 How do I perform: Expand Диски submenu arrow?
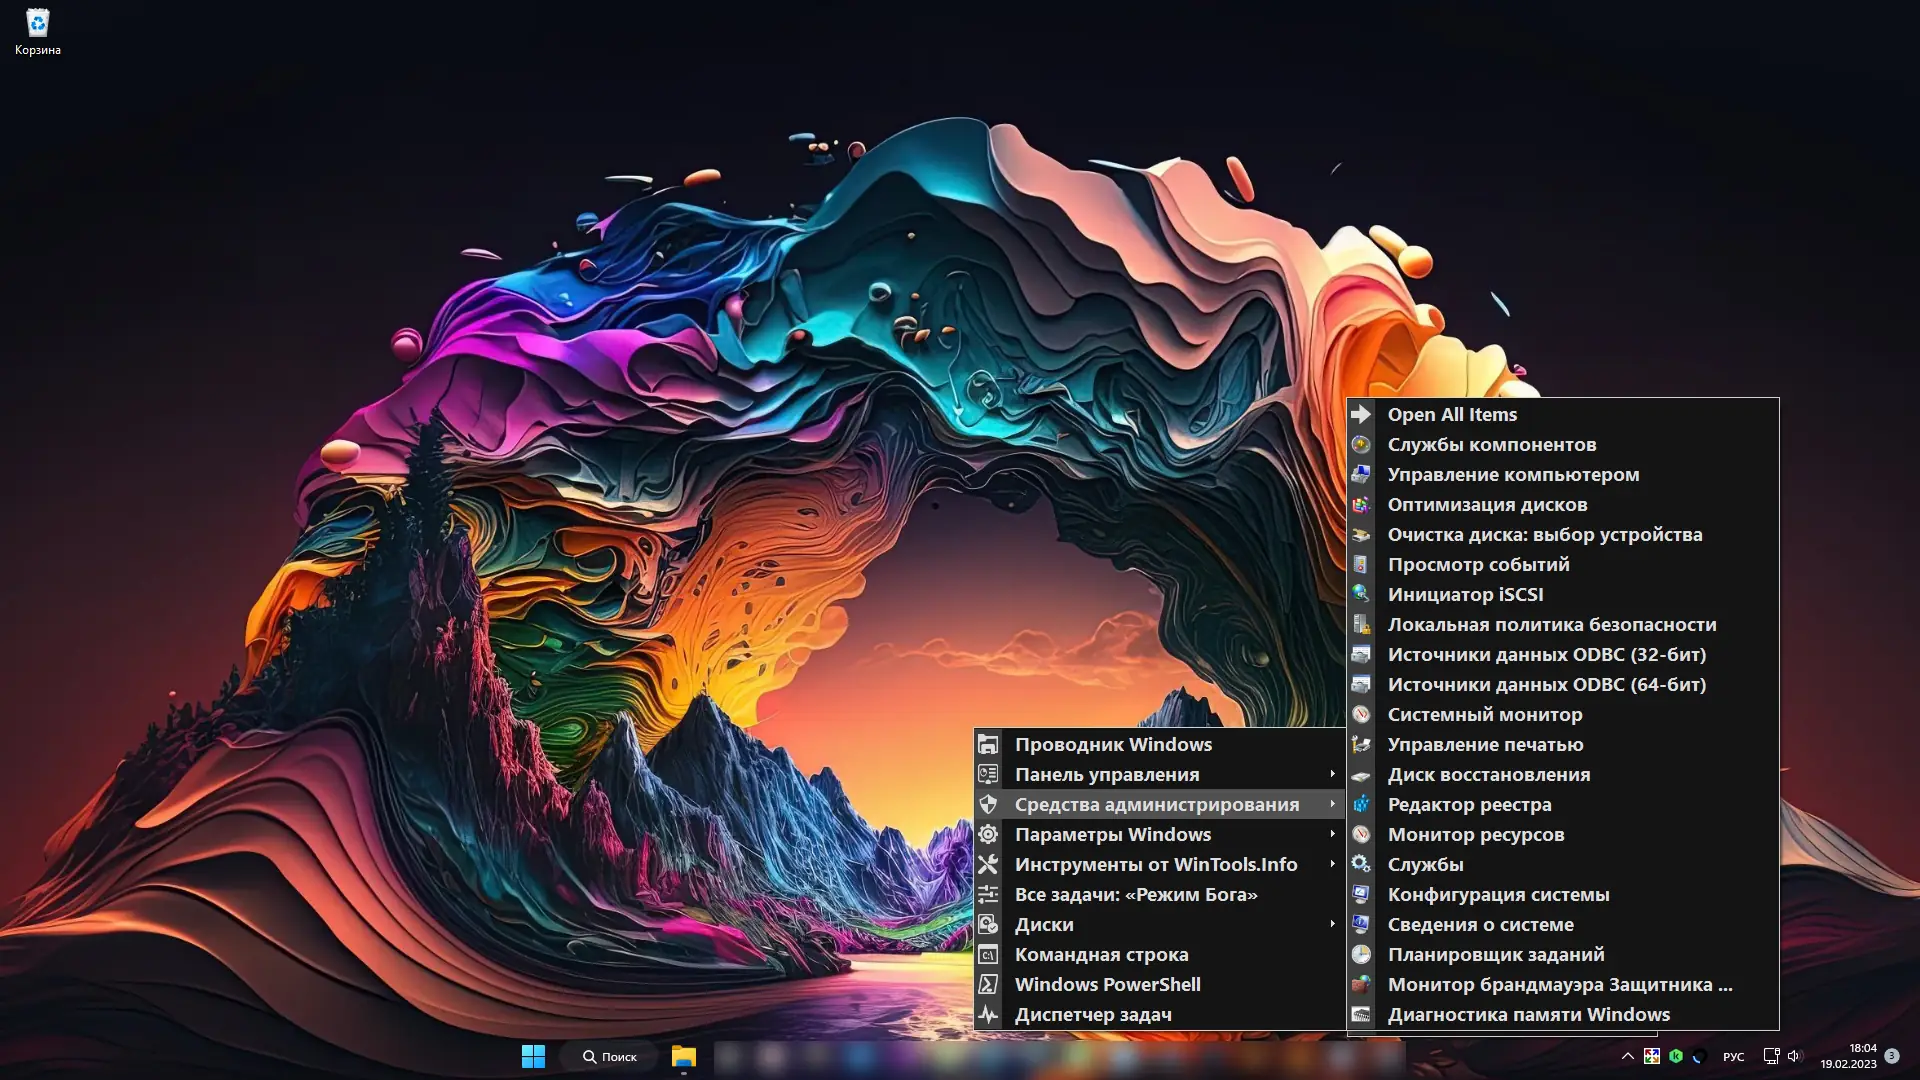(1332, 924)
